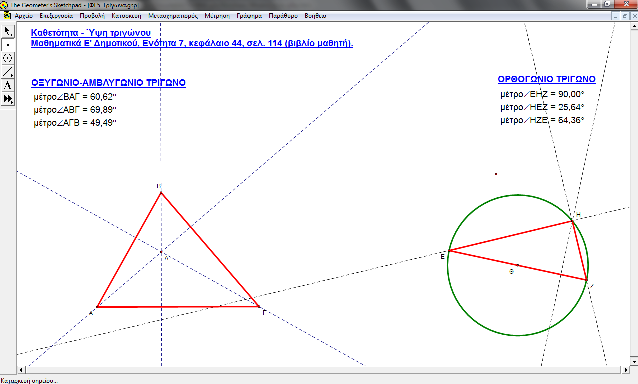Open the Μετασχηματισμός menu
Screen dimensions: 638x384
click(173, 16)
